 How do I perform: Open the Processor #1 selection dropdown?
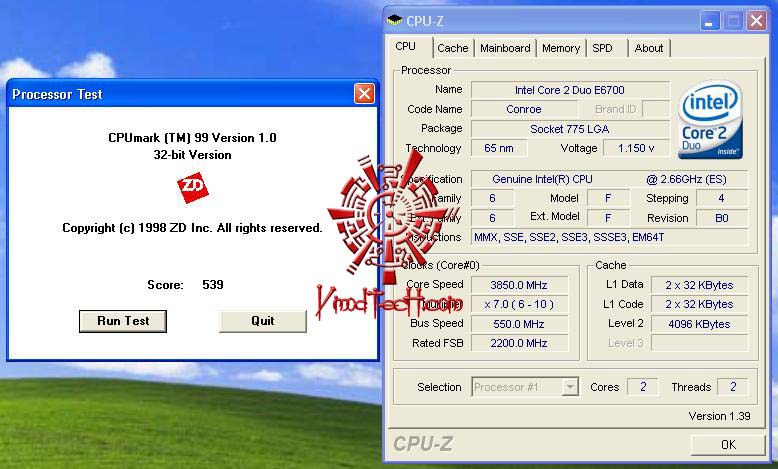(571, 387)
